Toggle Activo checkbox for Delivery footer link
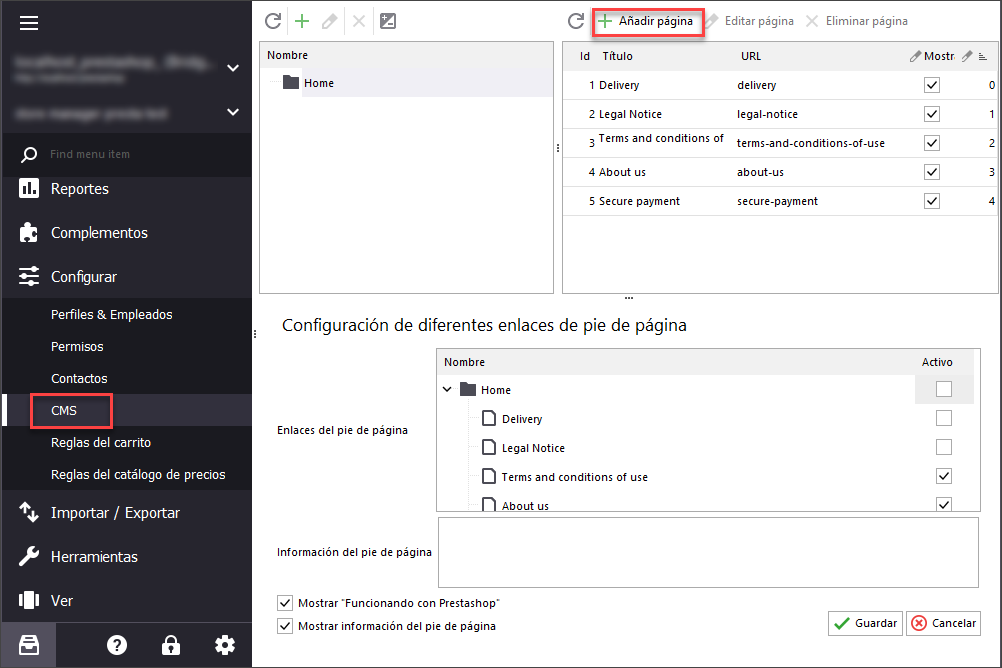 click(944, 418)
